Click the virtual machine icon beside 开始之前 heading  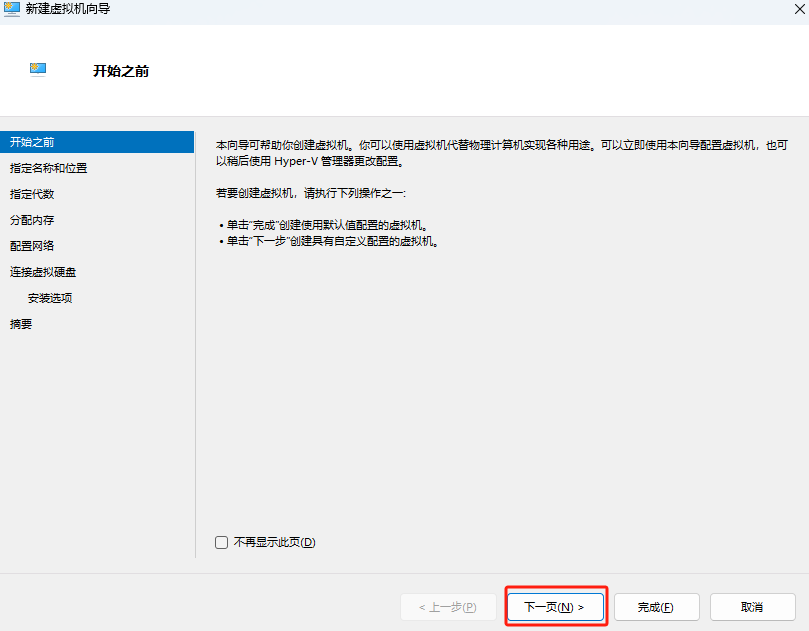tap(38, 69)
